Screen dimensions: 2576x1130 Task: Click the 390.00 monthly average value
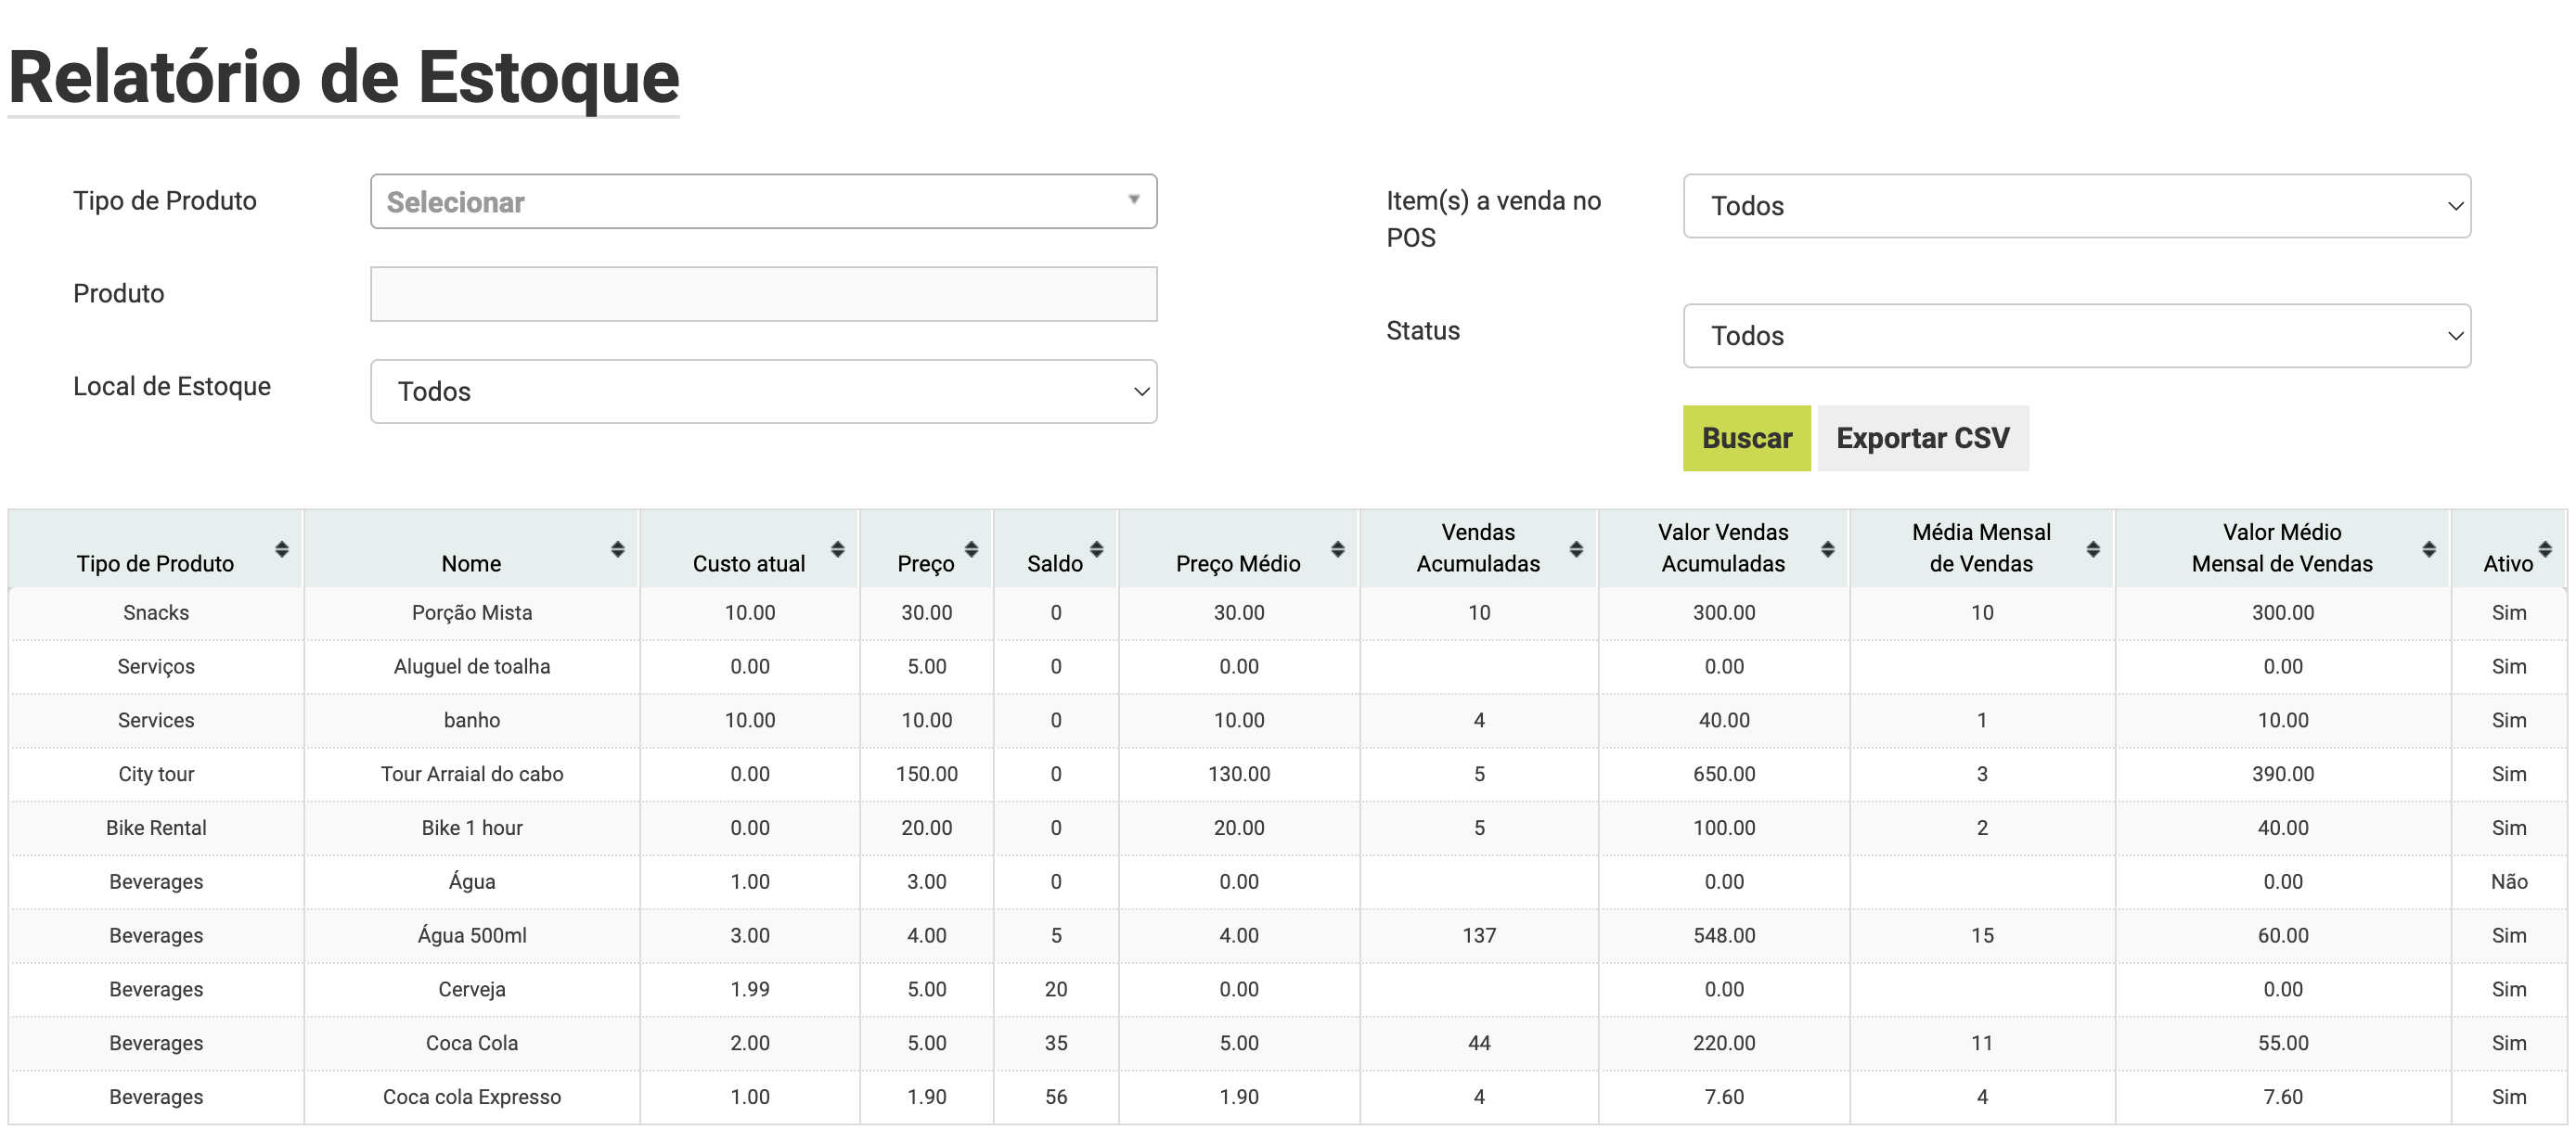[x=2283, y=775]
